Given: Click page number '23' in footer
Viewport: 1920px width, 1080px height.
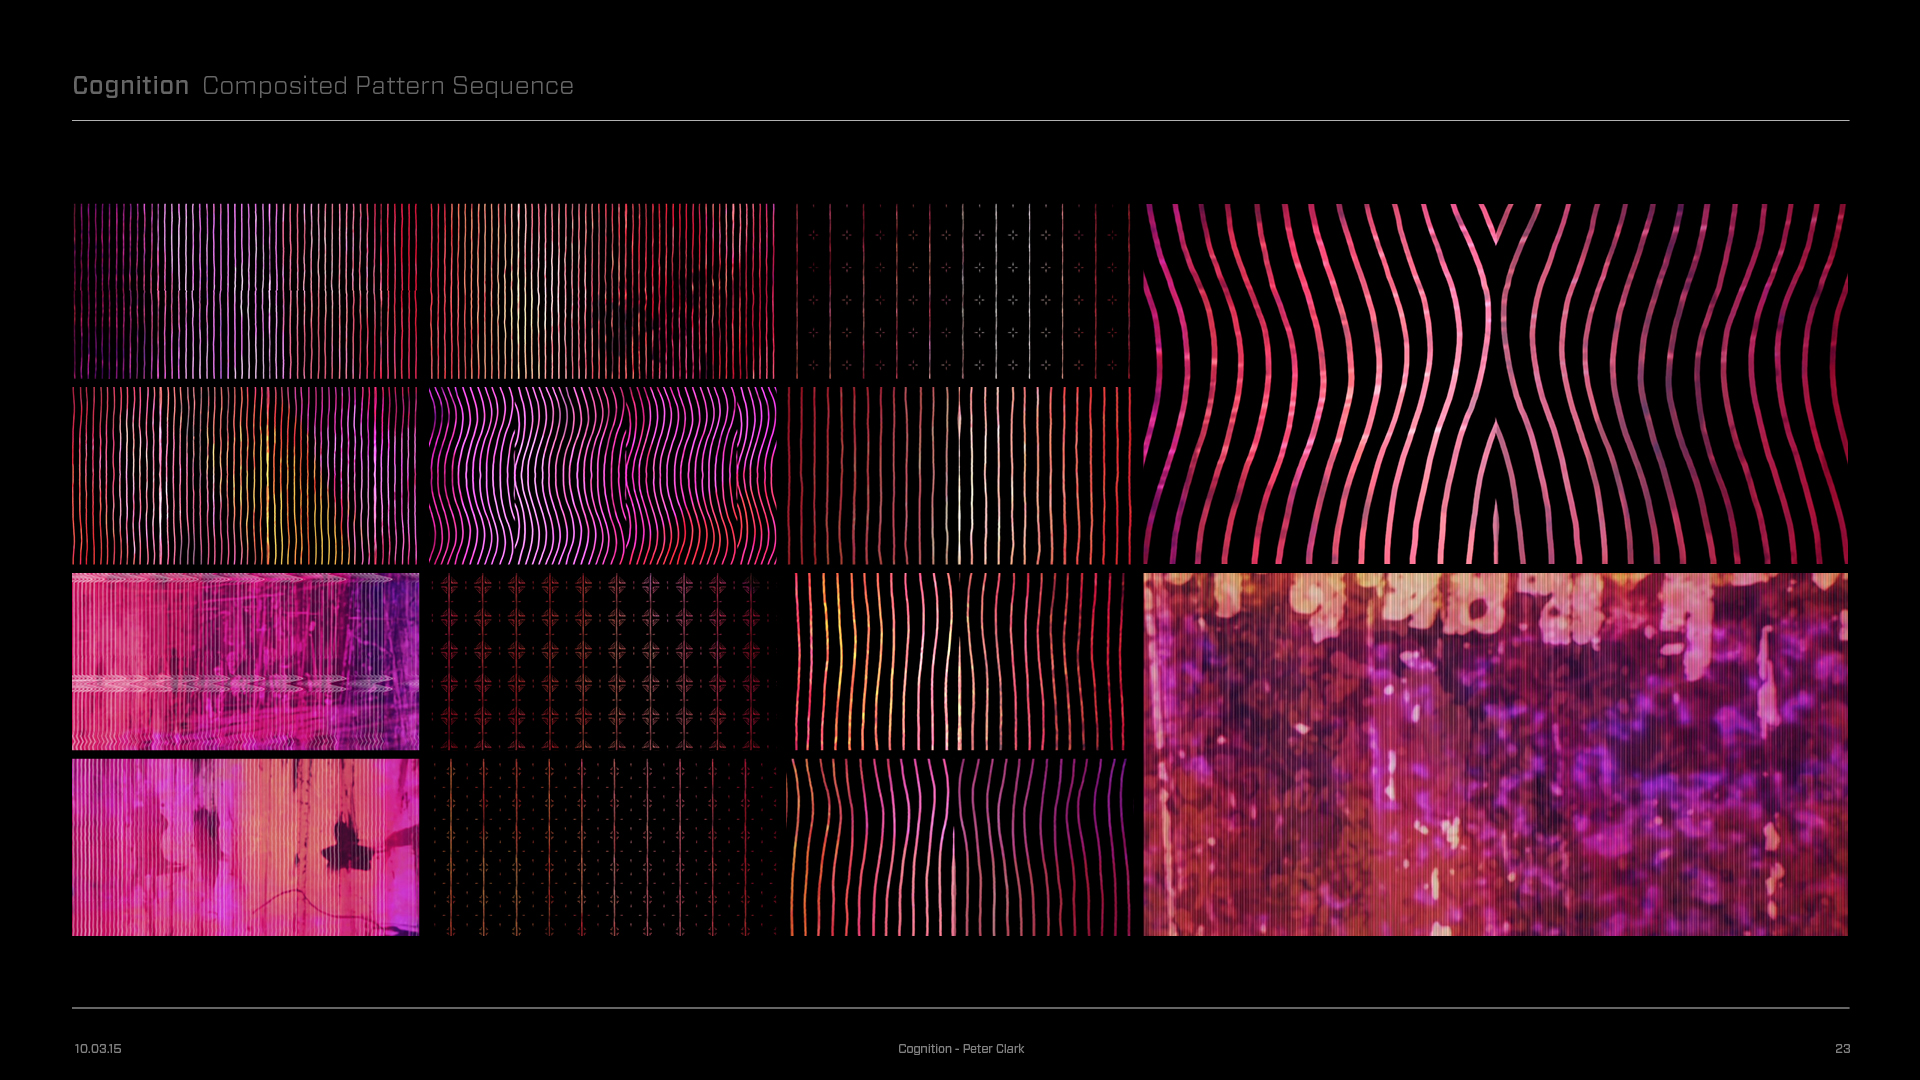Looking at the screenshot, I should tap(1842, 1049).
